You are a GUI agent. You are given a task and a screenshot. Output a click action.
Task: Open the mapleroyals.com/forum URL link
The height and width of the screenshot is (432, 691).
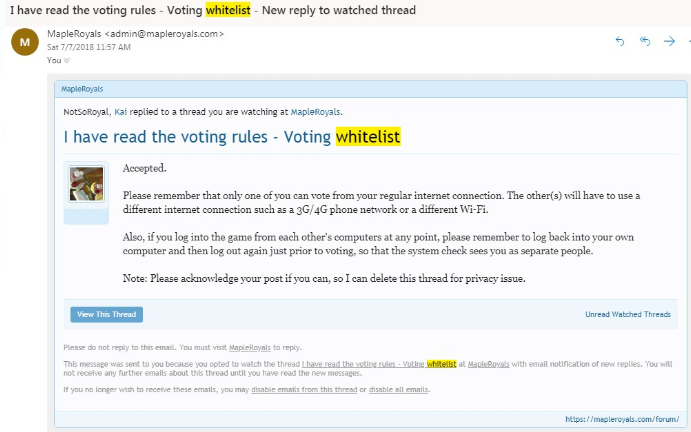pos(622,419)
